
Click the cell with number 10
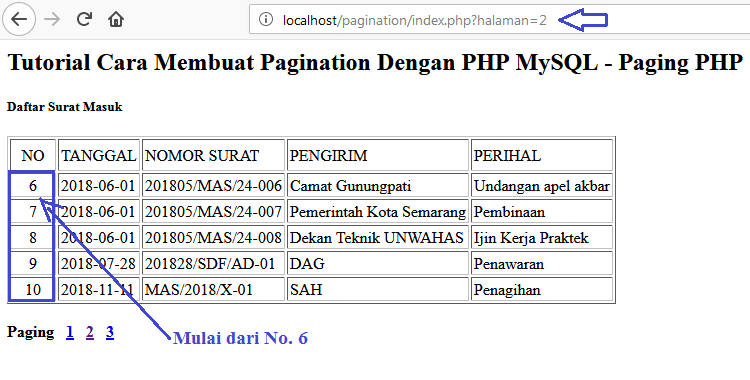pos(33,290)
